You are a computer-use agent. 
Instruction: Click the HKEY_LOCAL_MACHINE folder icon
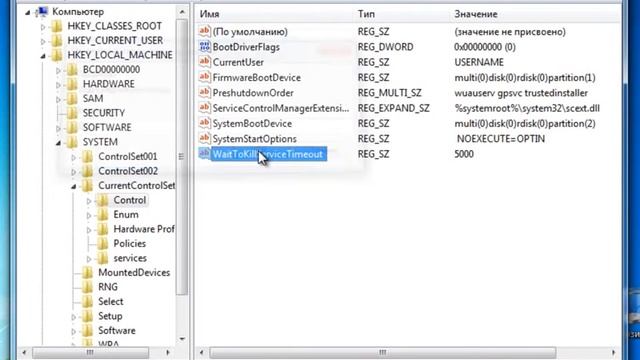click(57, 55)
